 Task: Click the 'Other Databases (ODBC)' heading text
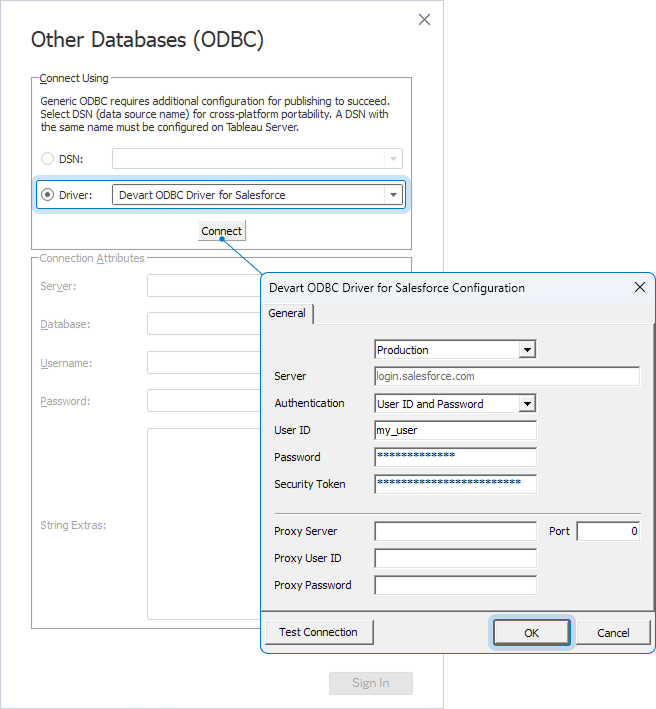[147, 40]
